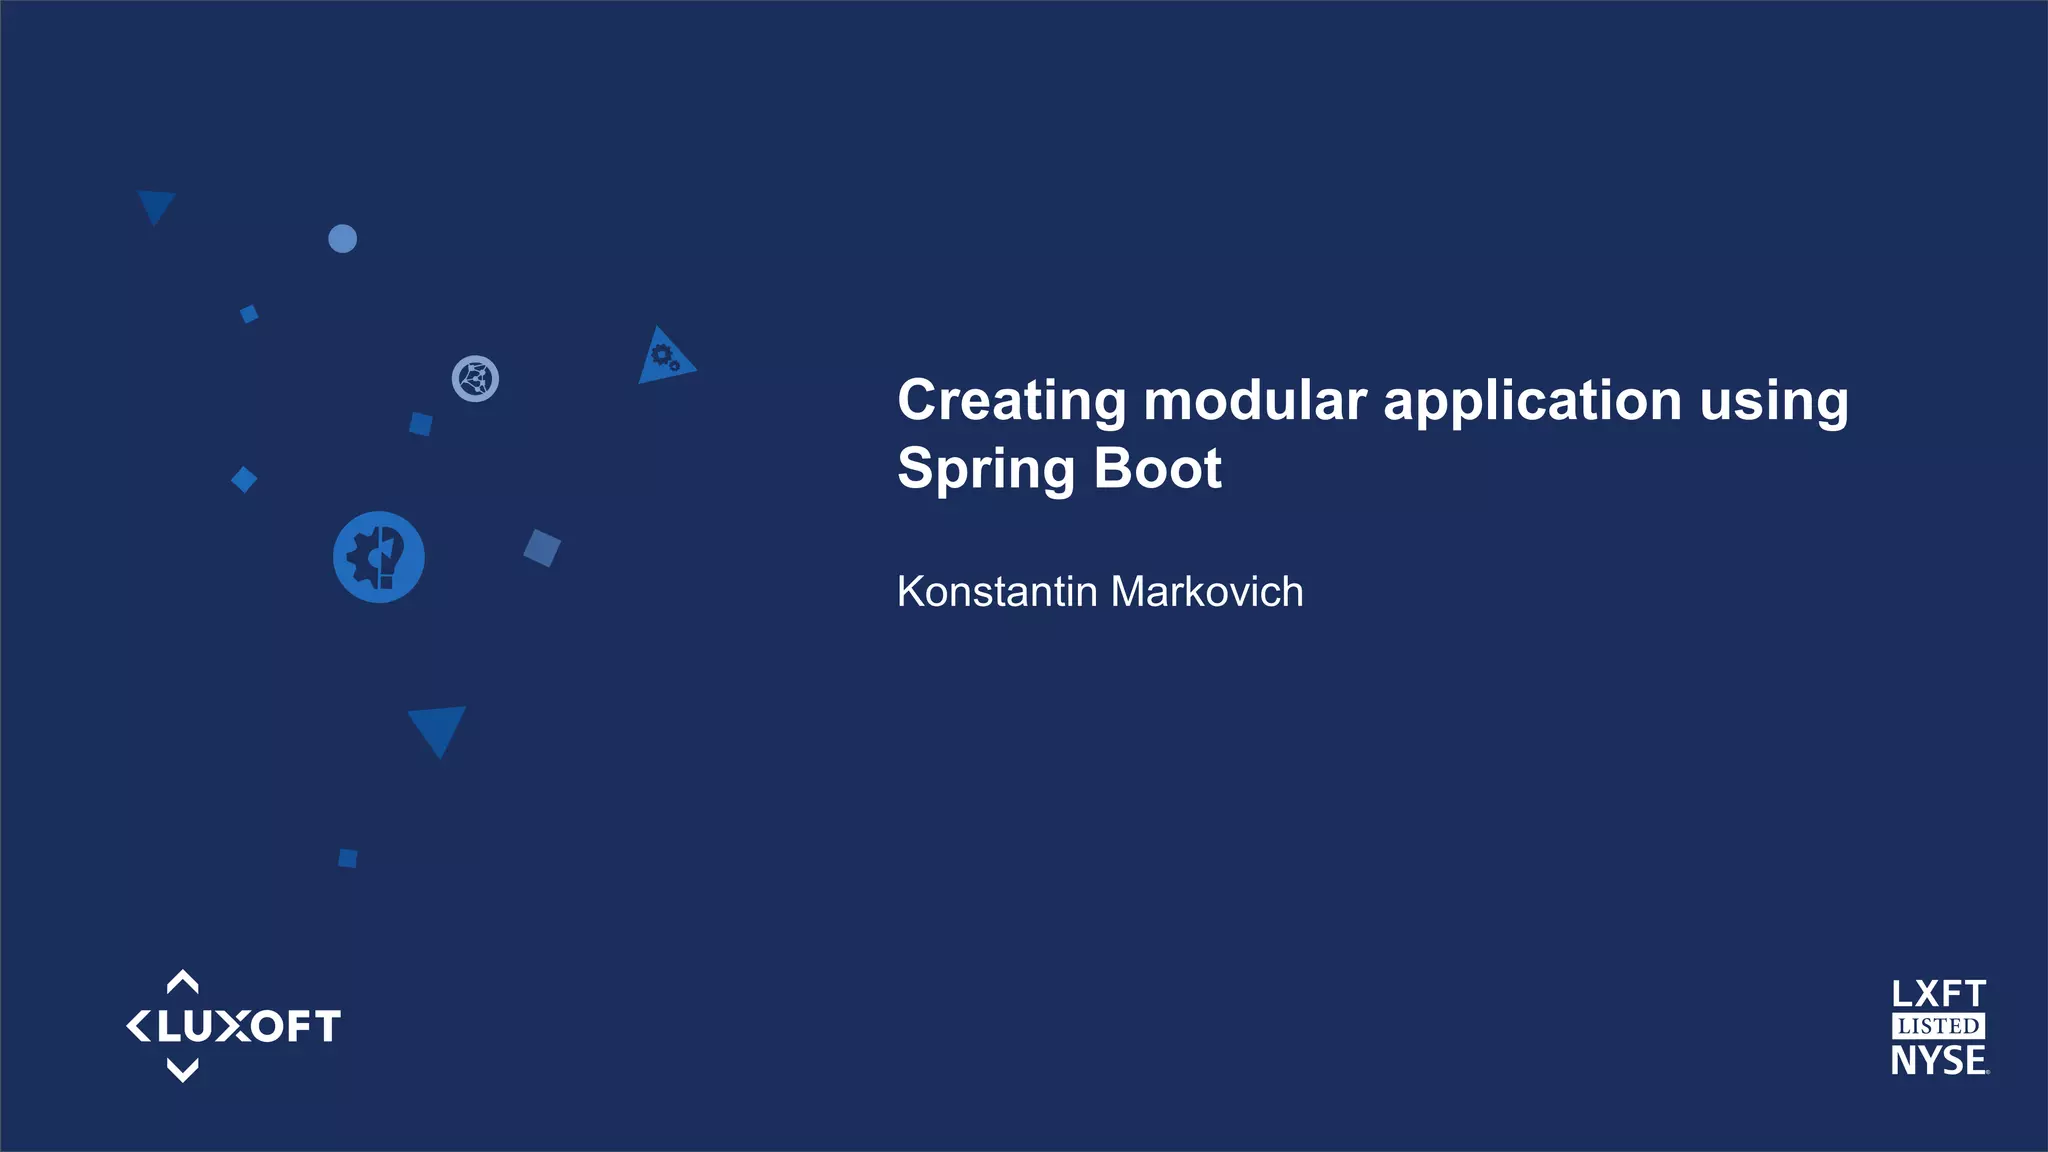Click the gear lightbulb circle icon
Image resolution: width=2048 pixels, height=1152 pixels.
pyautogui.click(x=379, y=557)
